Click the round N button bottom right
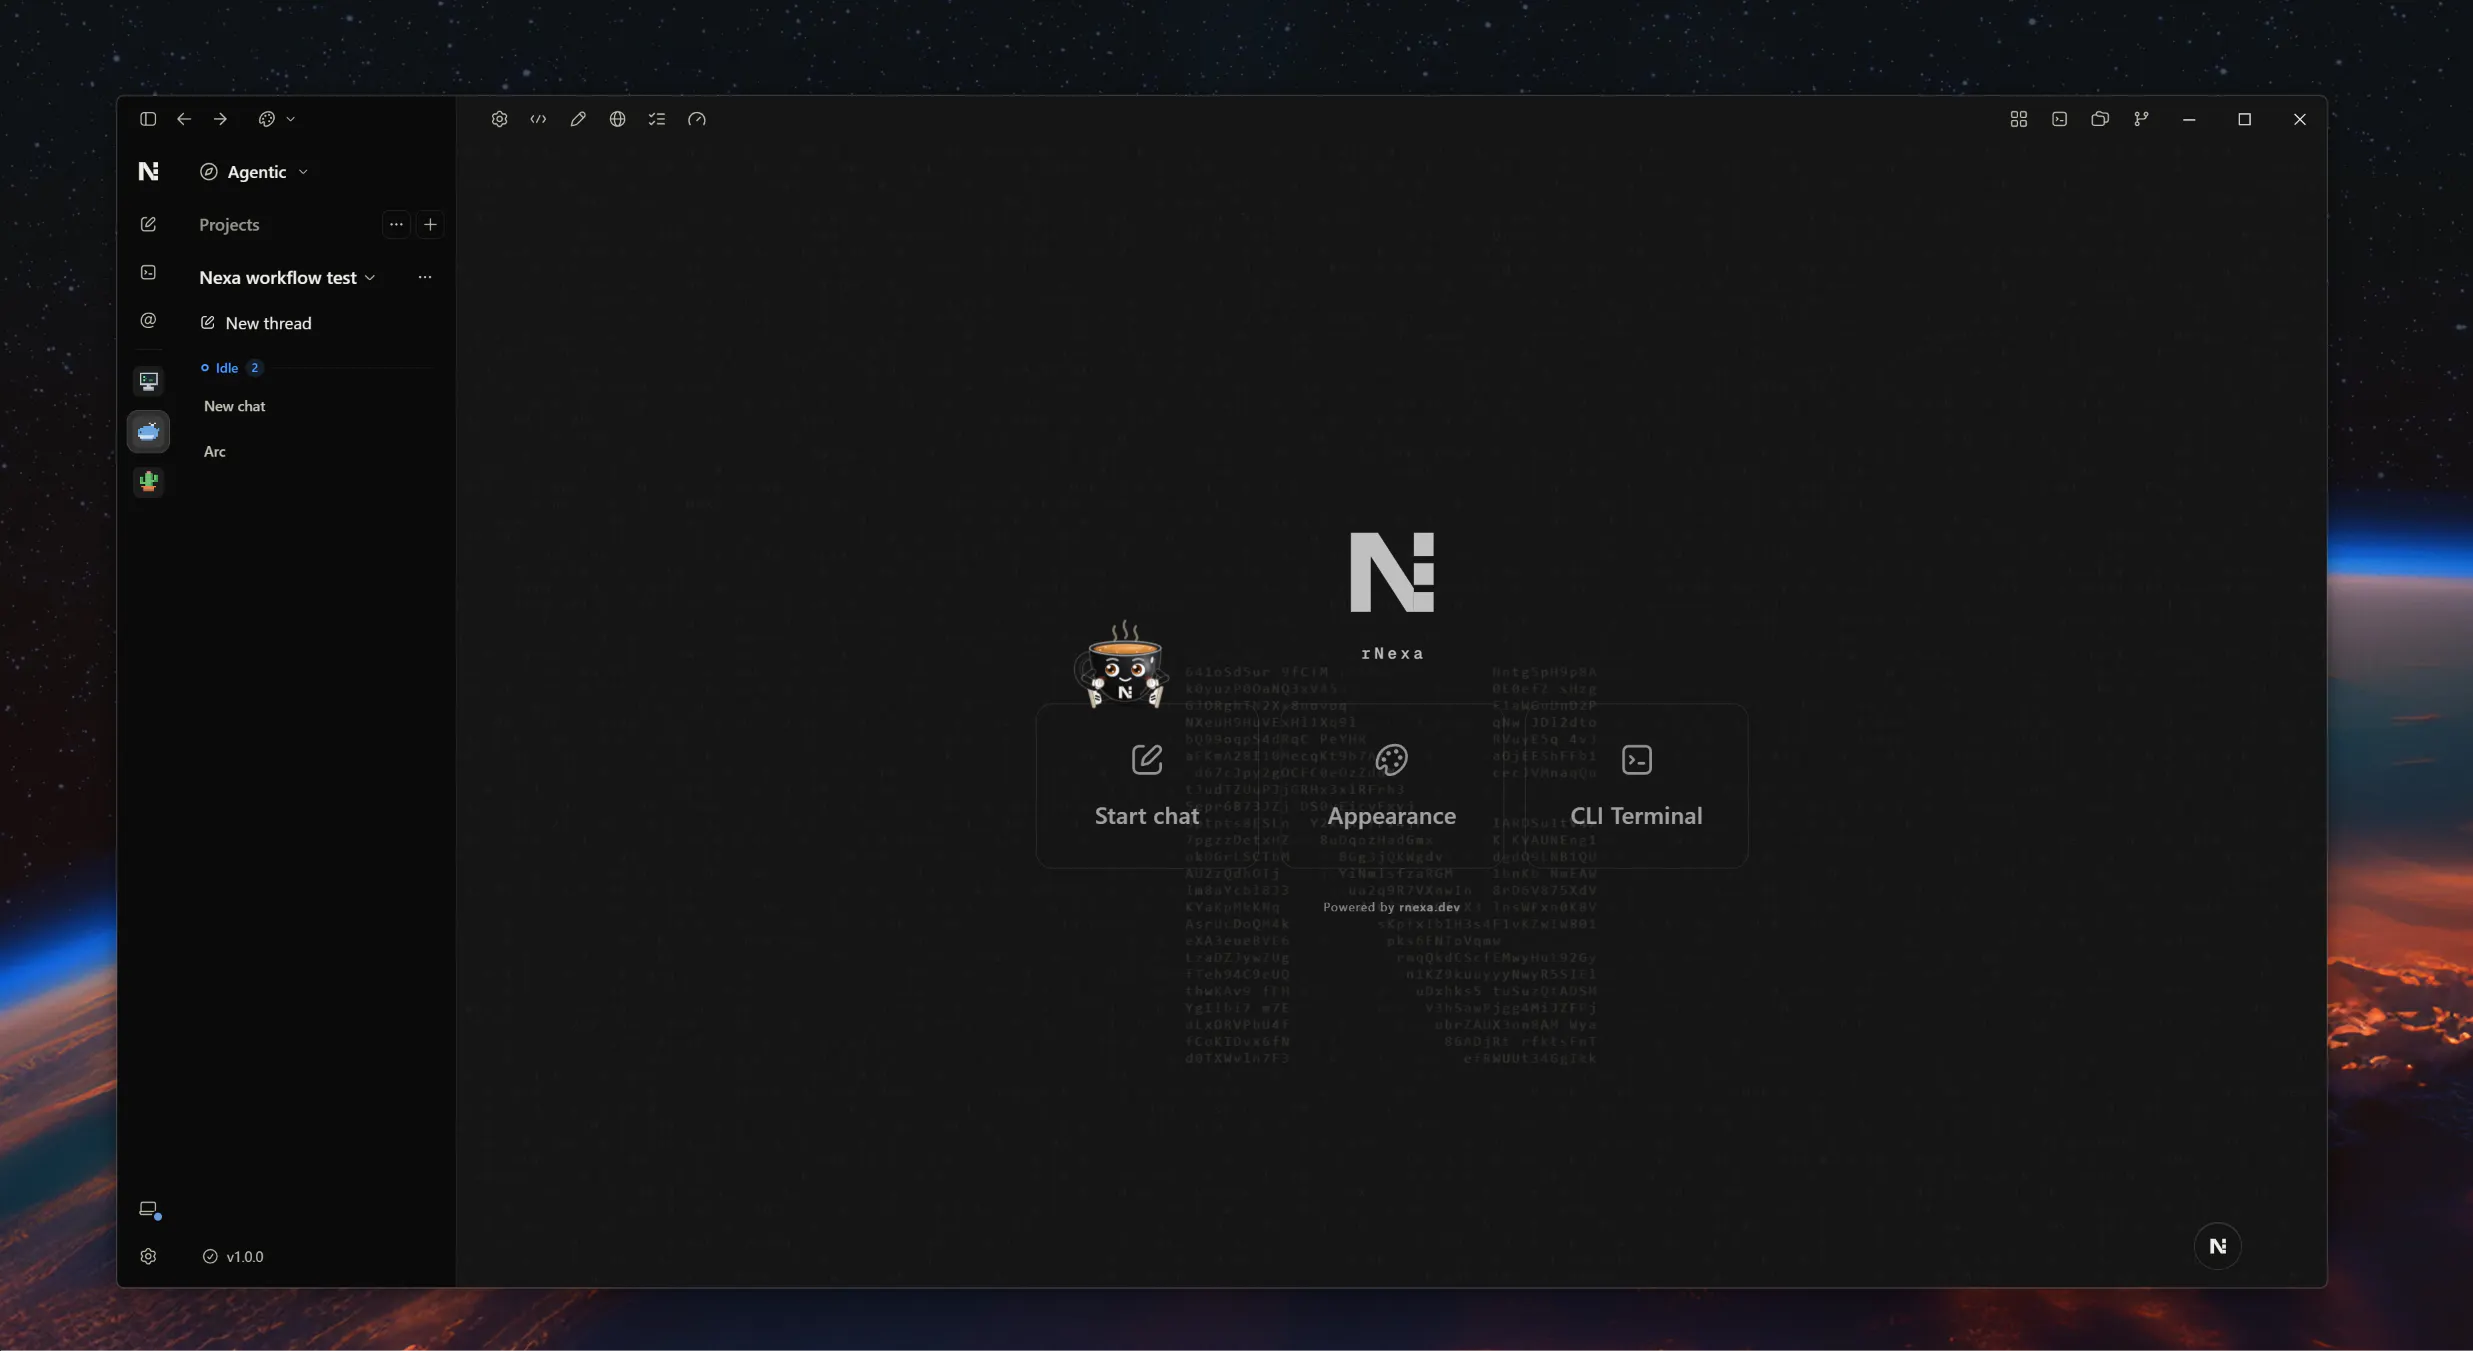 pyautogui.click(x=2217, y=1246)
